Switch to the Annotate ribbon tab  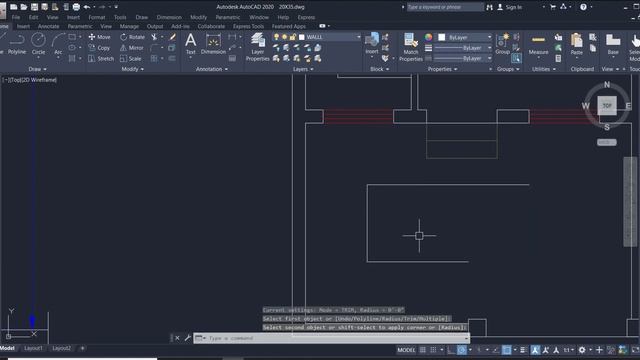[48, 27]
